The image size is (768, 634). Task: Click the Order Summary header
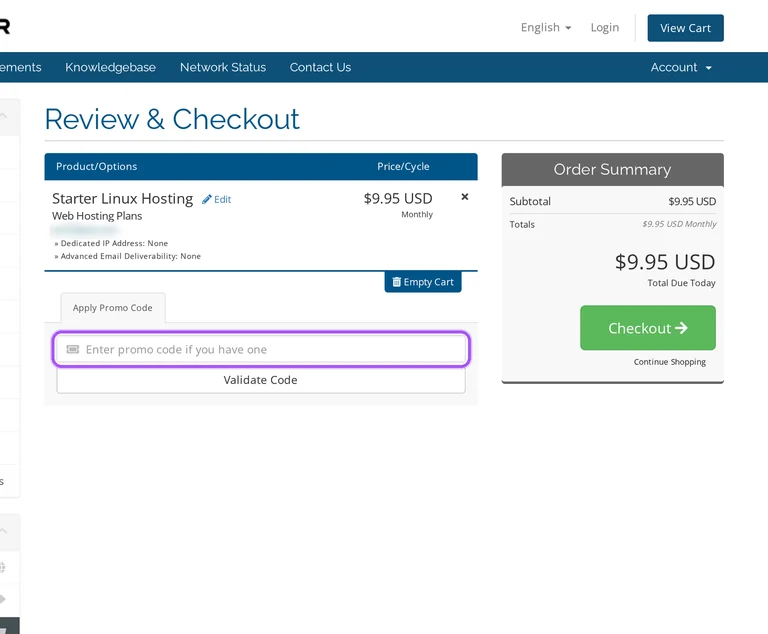(x=612, y=170)
